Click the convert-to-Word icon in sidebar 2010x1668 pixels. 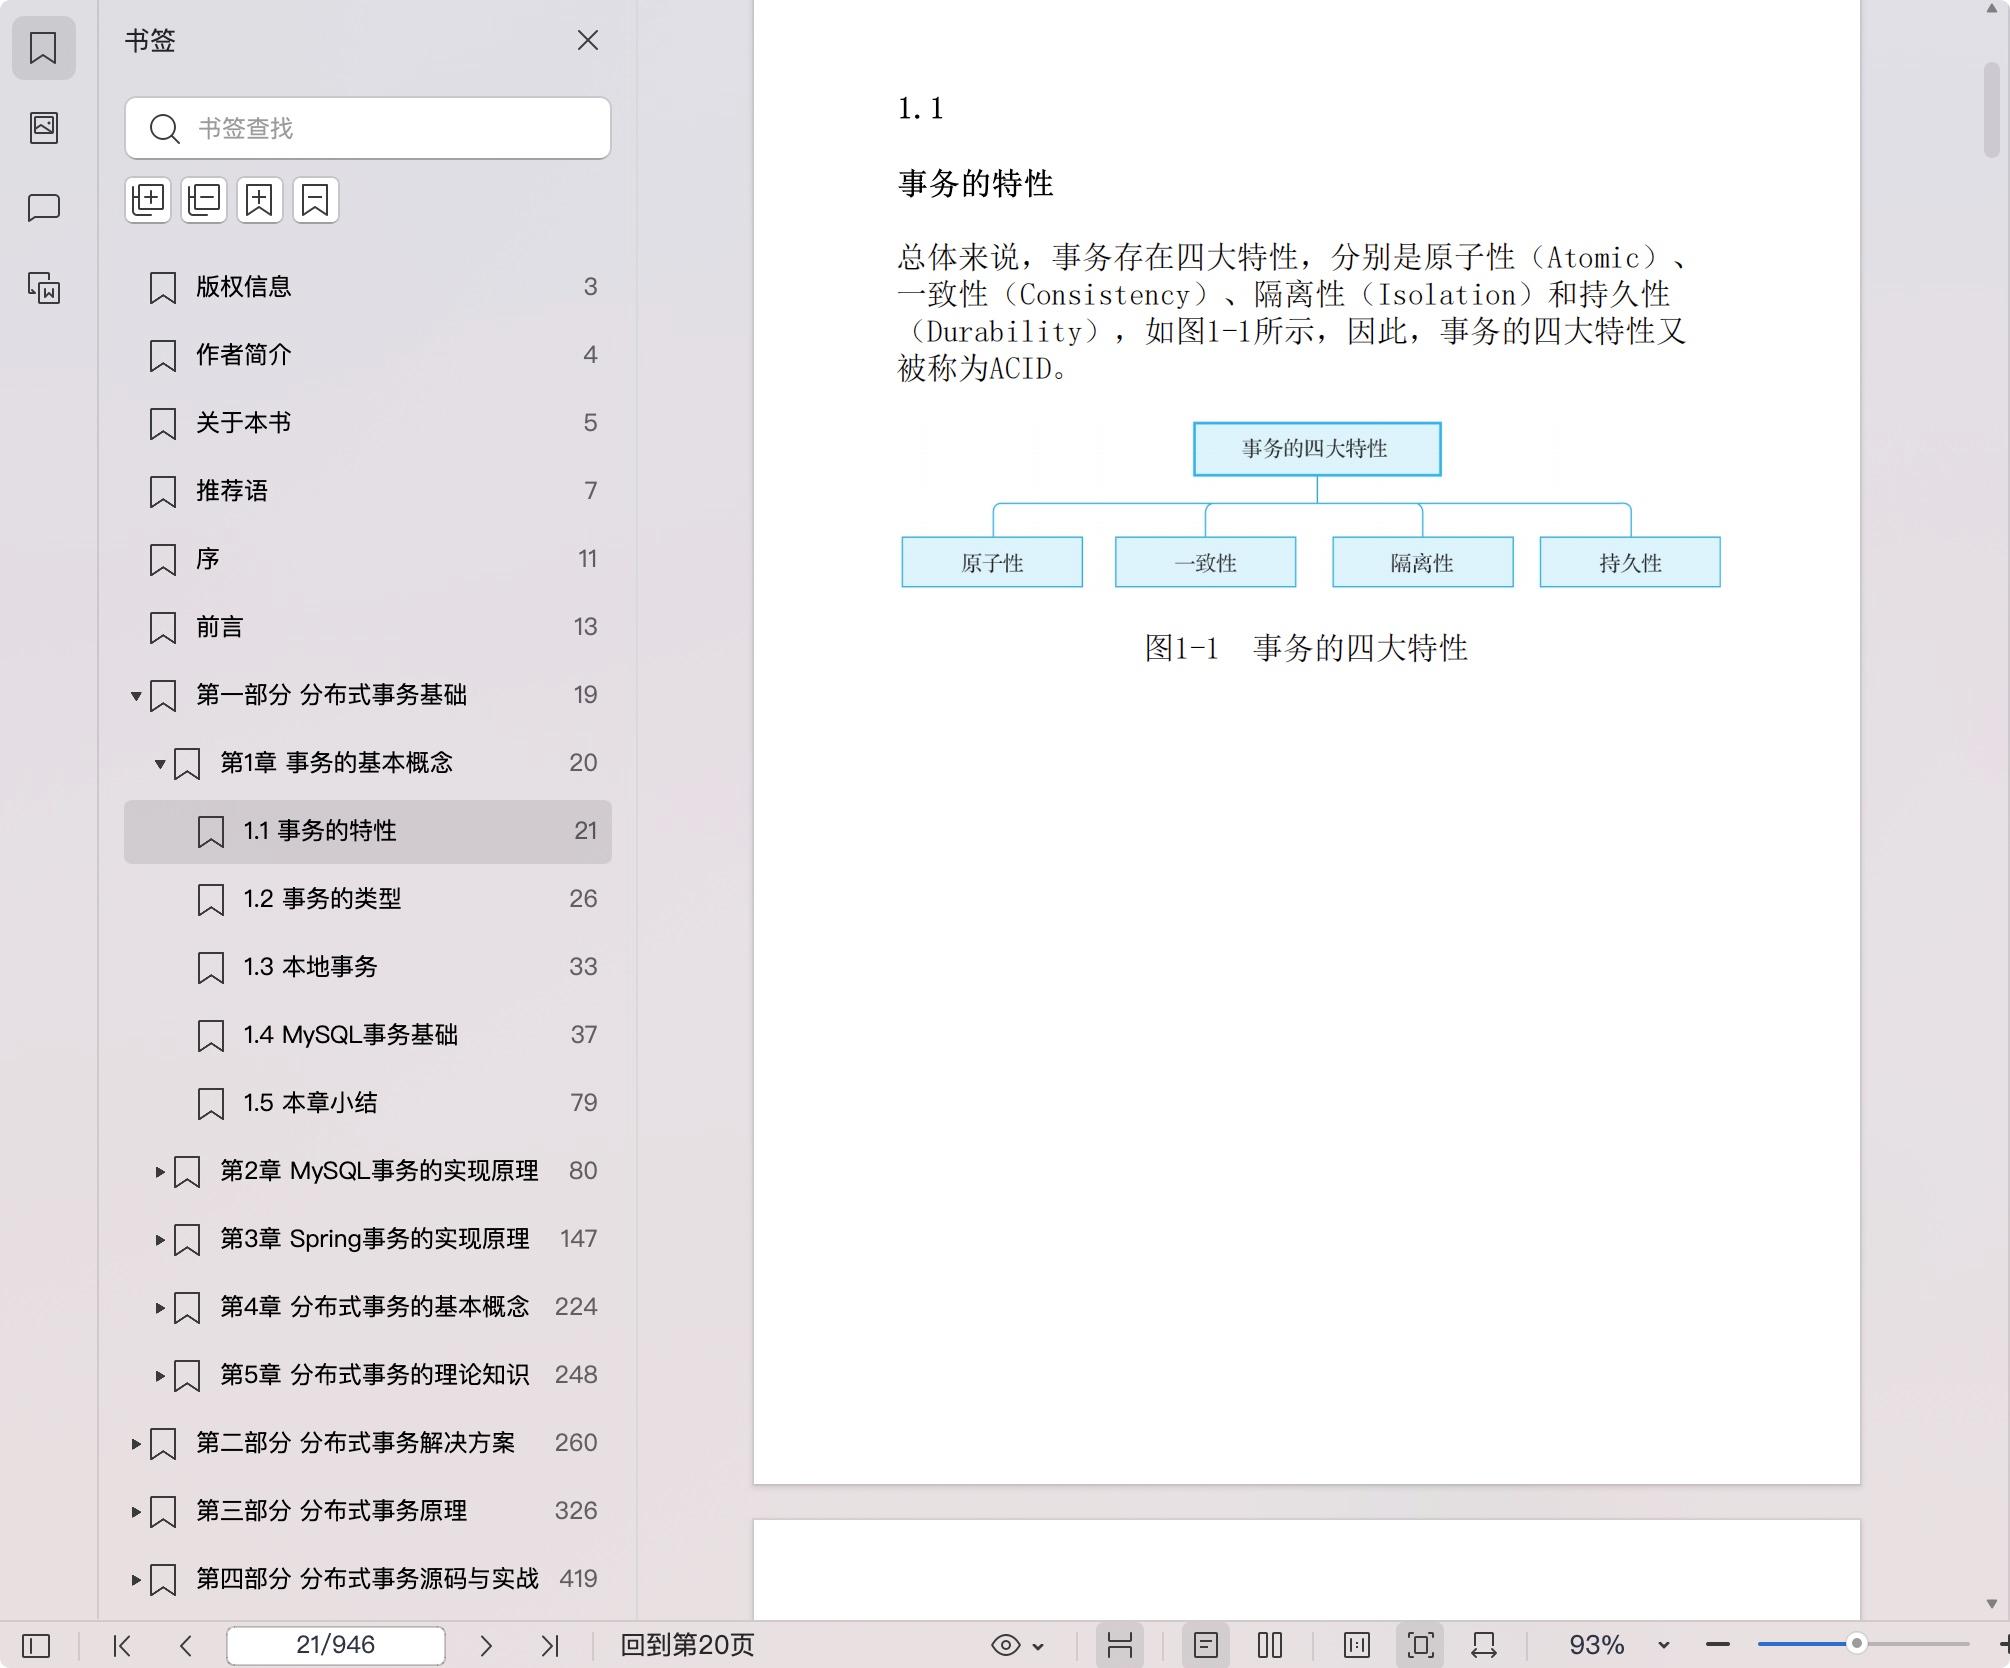(43, 288)
